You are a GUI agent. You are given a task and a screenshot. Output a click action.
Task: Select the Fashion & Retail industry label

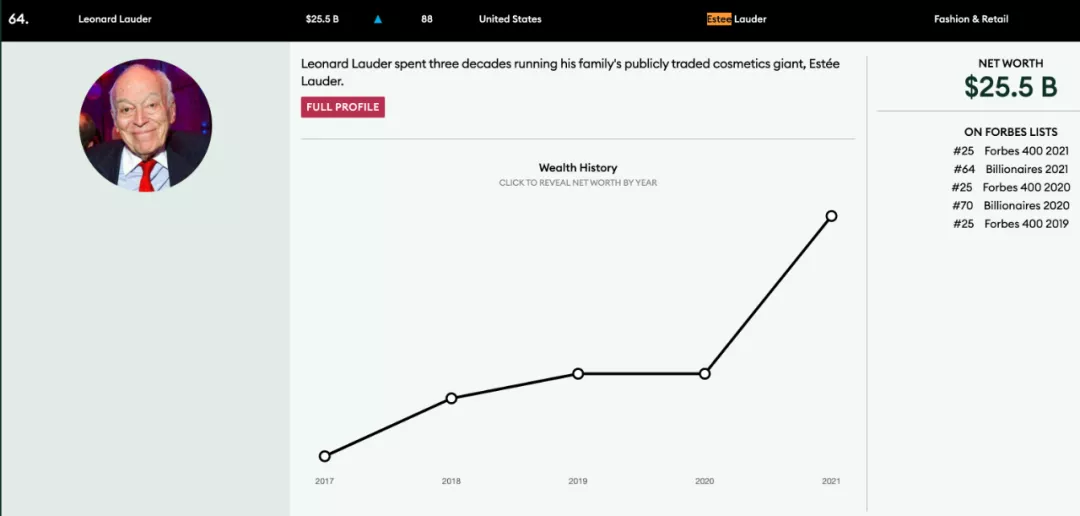(x=972, y=19)
